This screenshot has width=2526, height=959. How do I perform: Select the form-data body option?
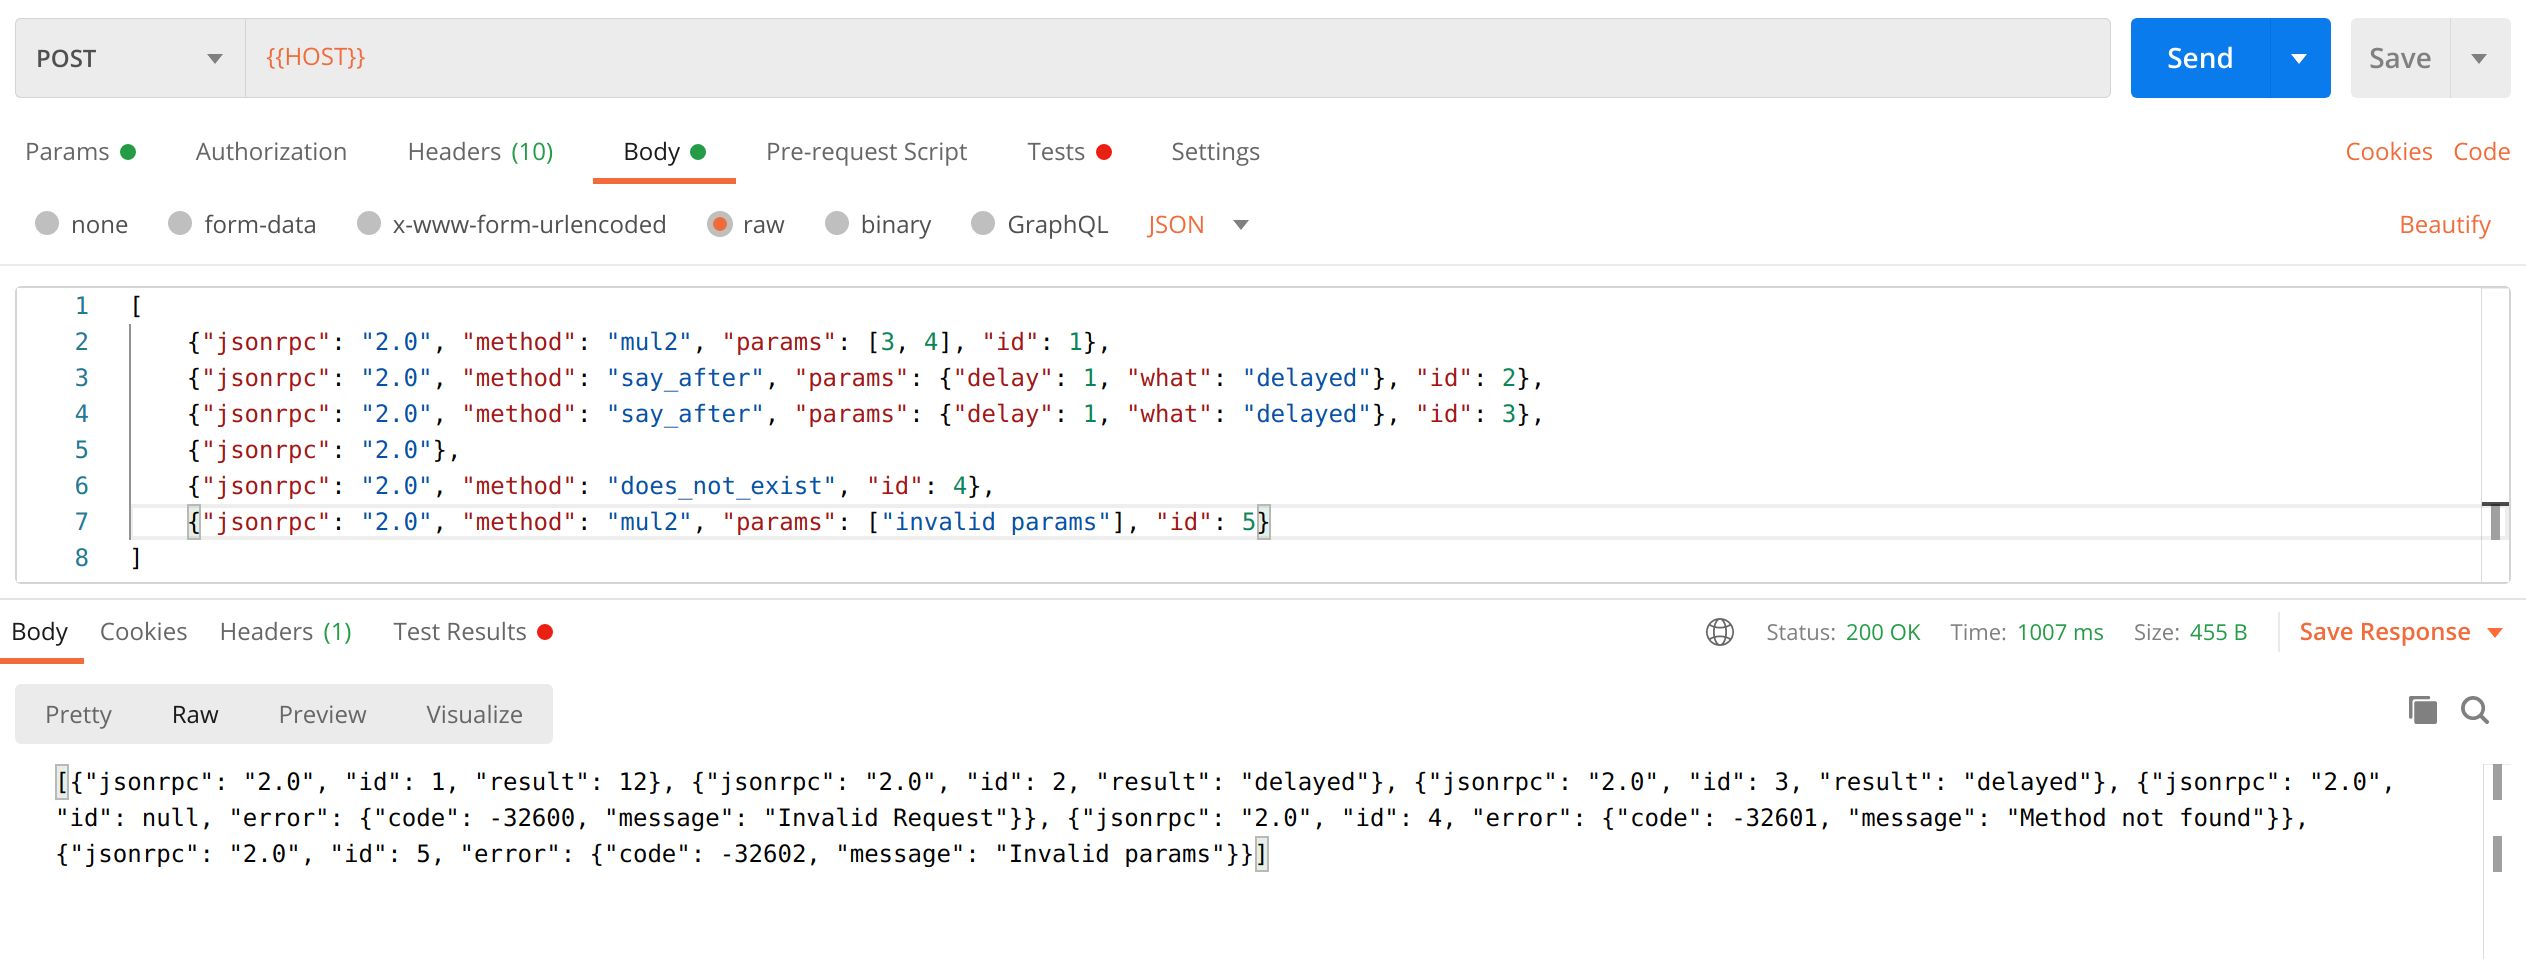click(181, 224)
